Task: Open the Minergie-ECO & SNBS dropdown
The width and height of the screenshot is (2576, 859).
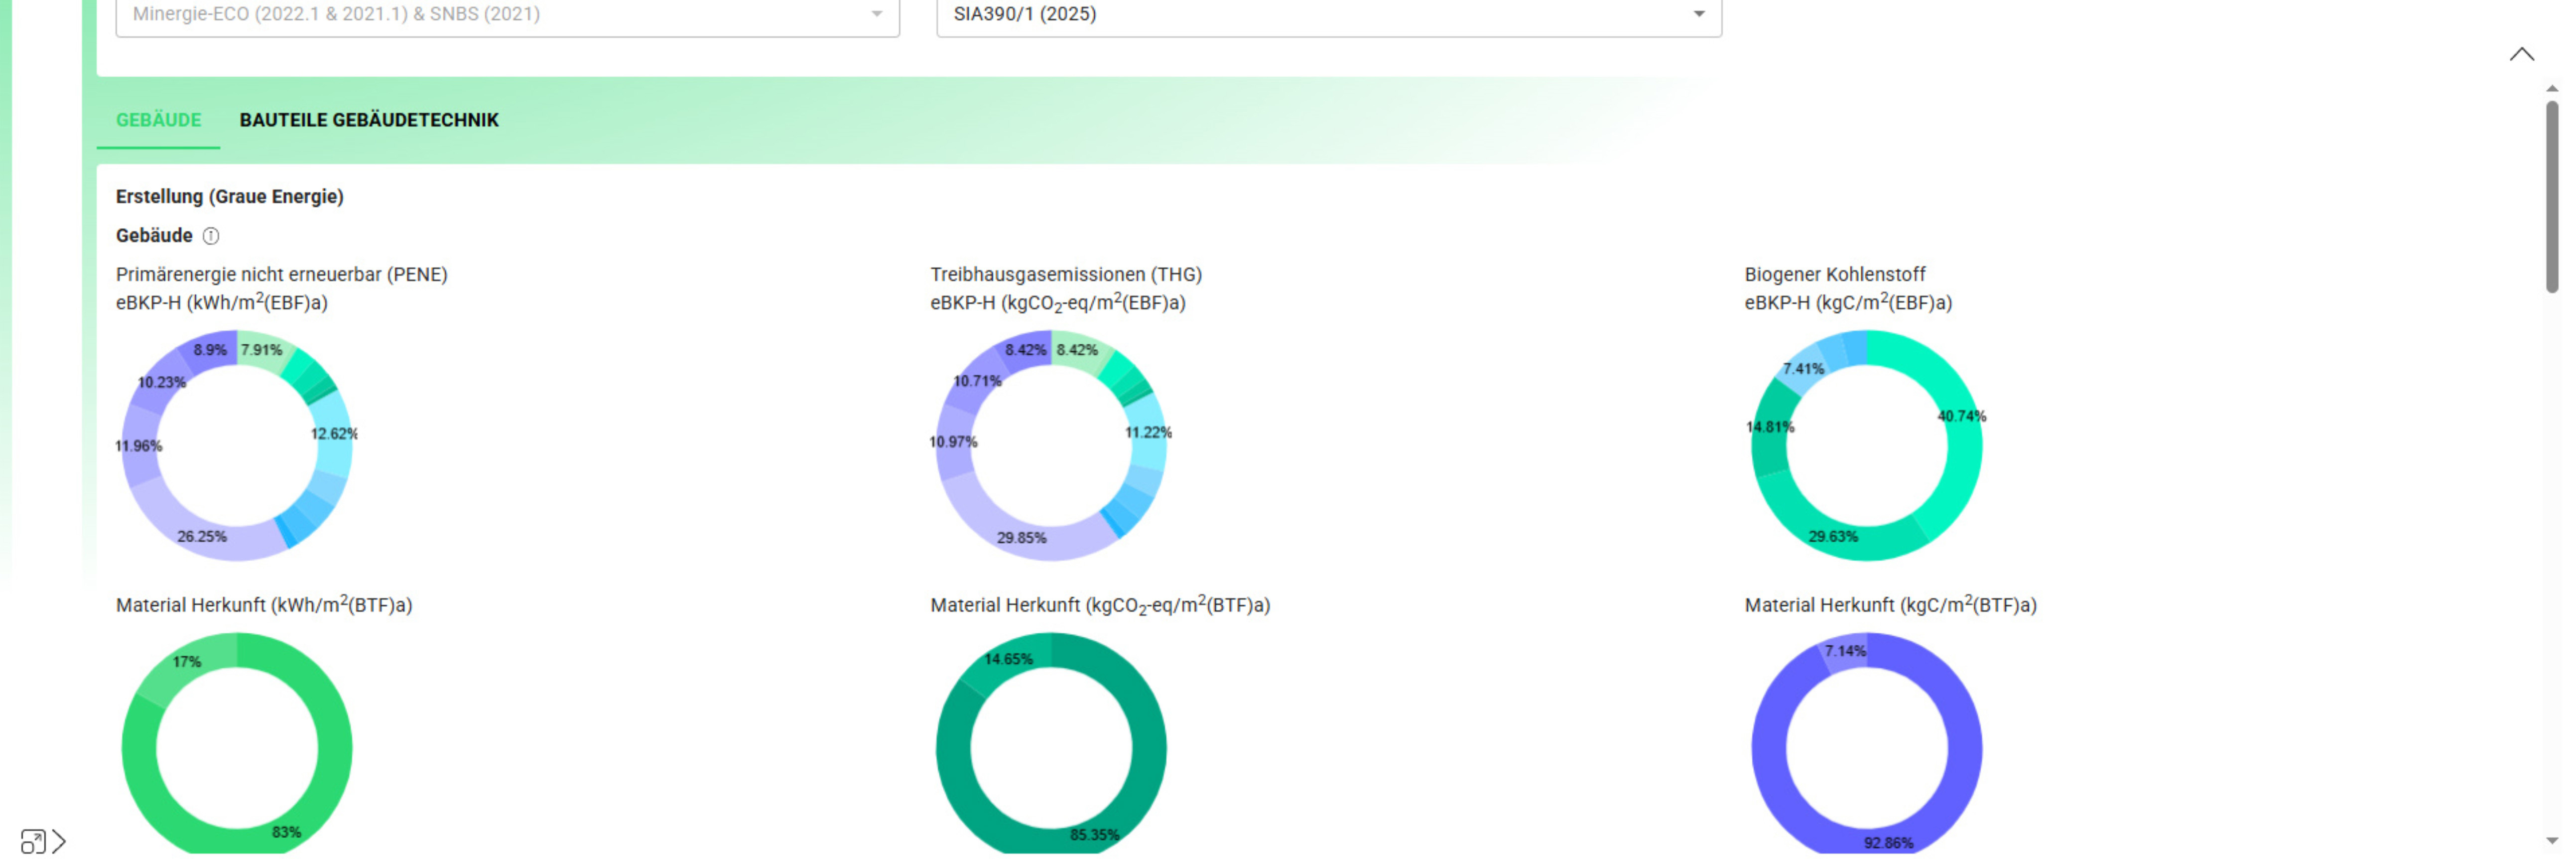Action: click(x=507, y=14)
